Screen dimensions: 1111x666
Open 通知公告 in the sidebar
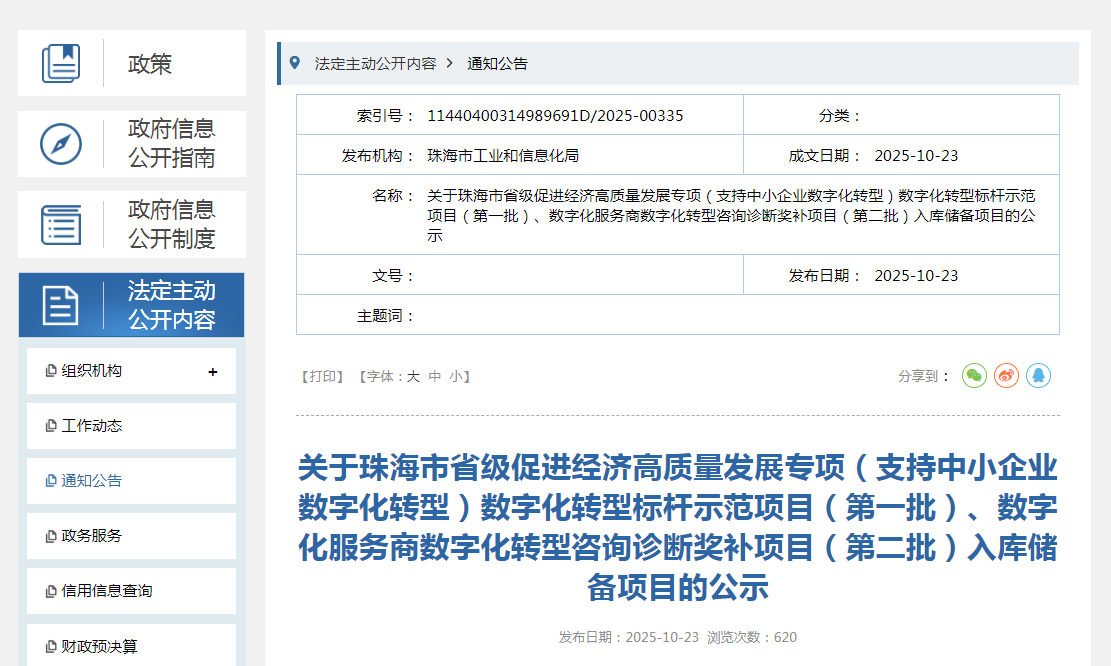[x=91, y=481]
